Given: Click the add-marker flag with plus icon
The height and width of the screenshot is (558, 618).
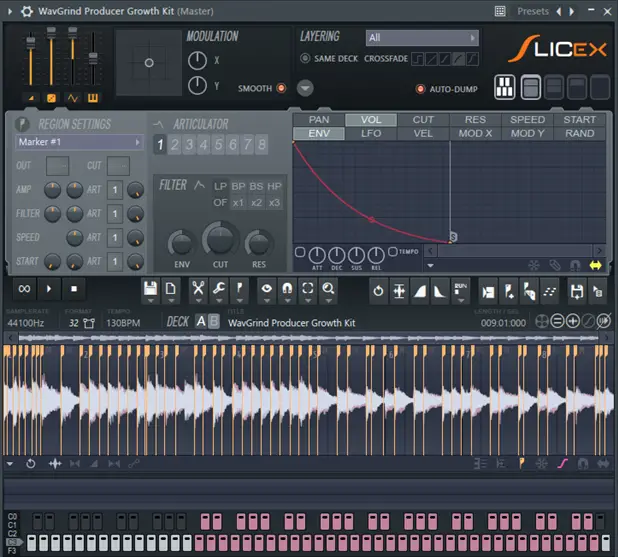Looking at the screenshot, I should coord(508,292).
